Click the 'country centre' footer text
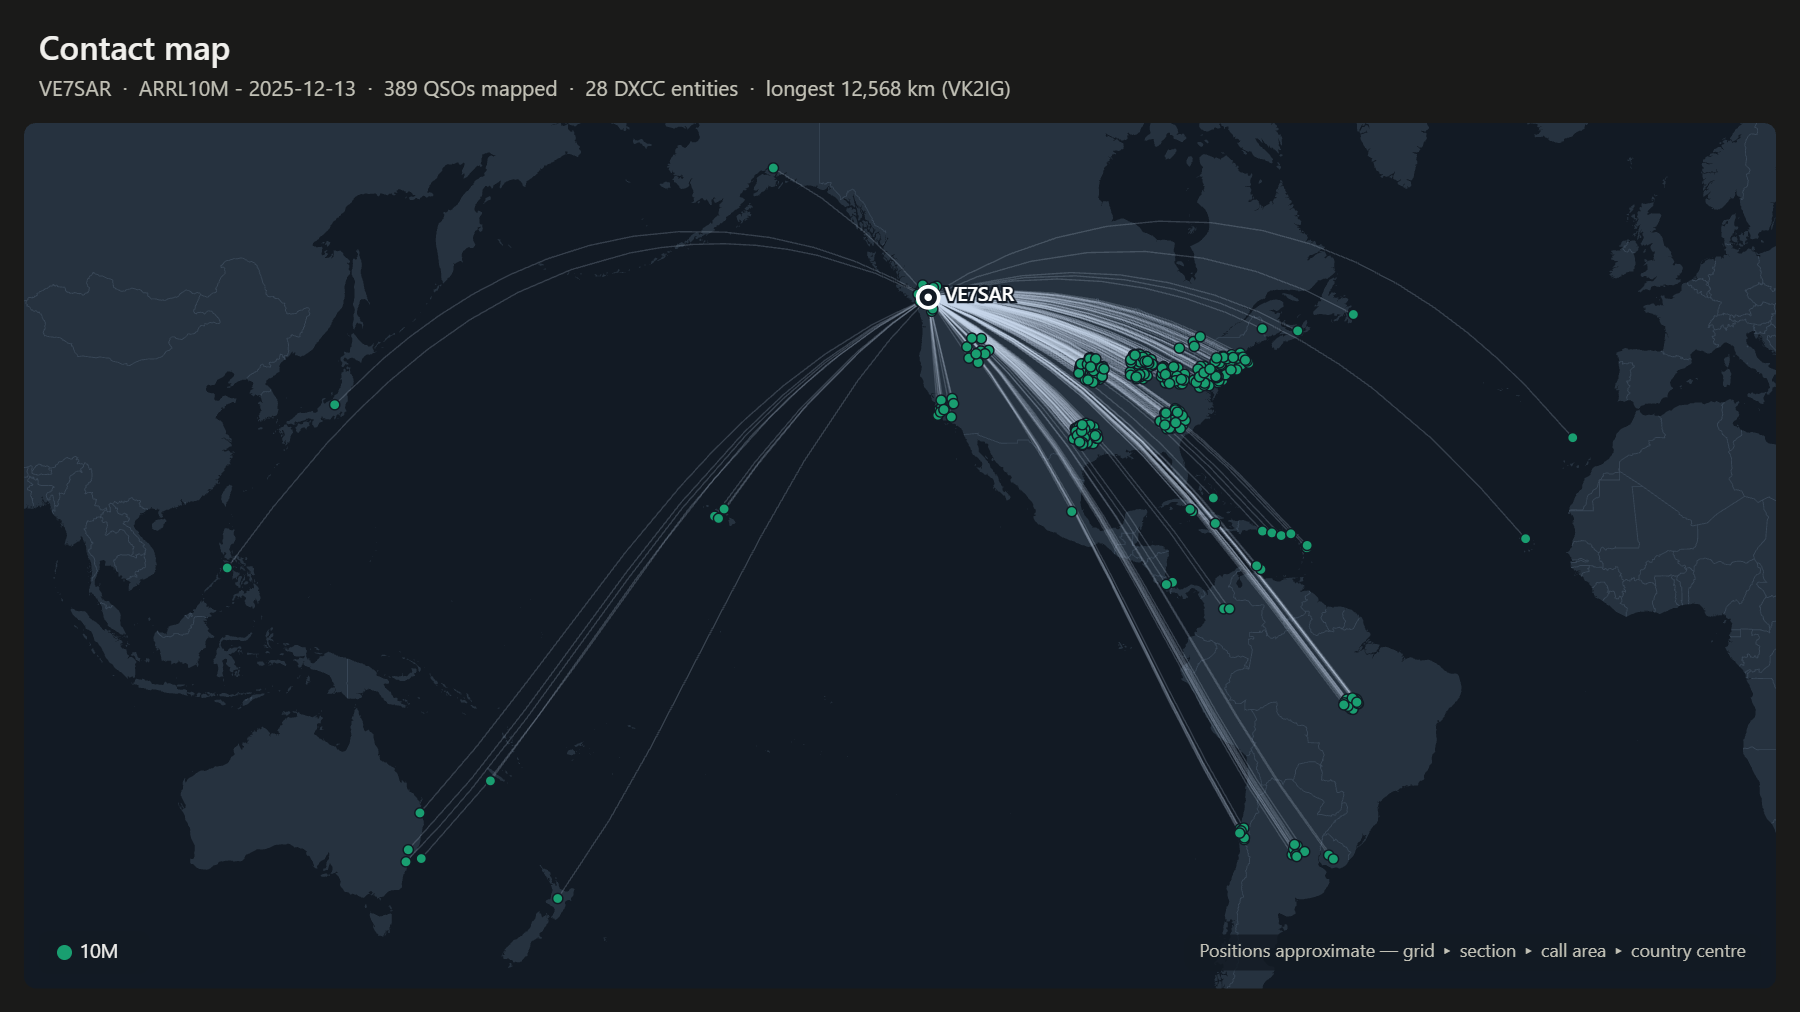Image resolution: width=1800 pixels, height=1012 pixels. [1688, 951]
